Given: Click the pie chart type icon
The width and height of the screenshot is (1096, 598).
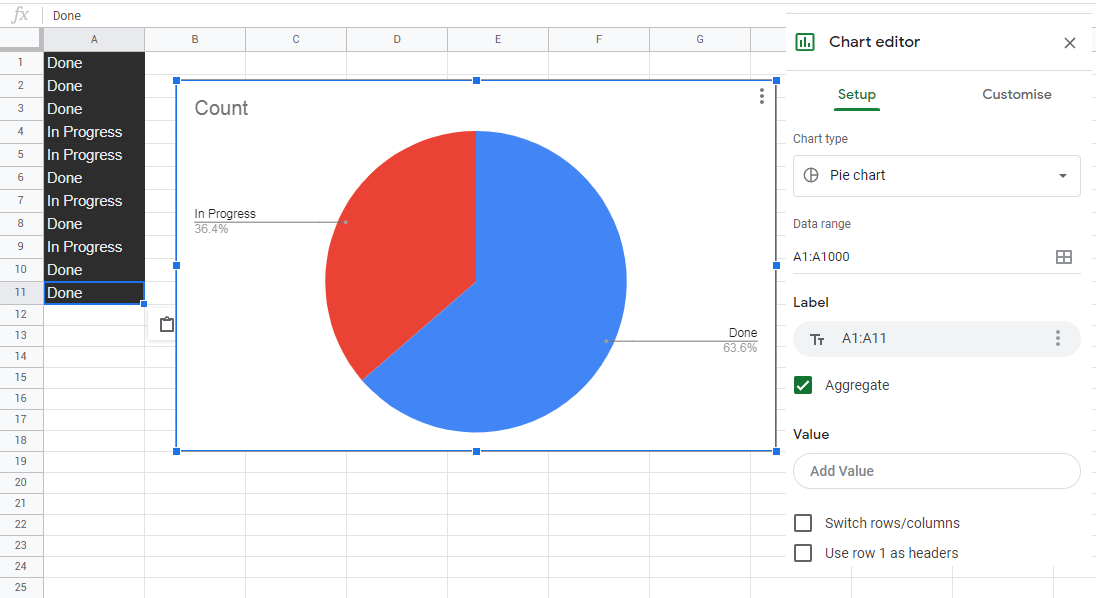Looking at the screenshot, I should 811,175.
